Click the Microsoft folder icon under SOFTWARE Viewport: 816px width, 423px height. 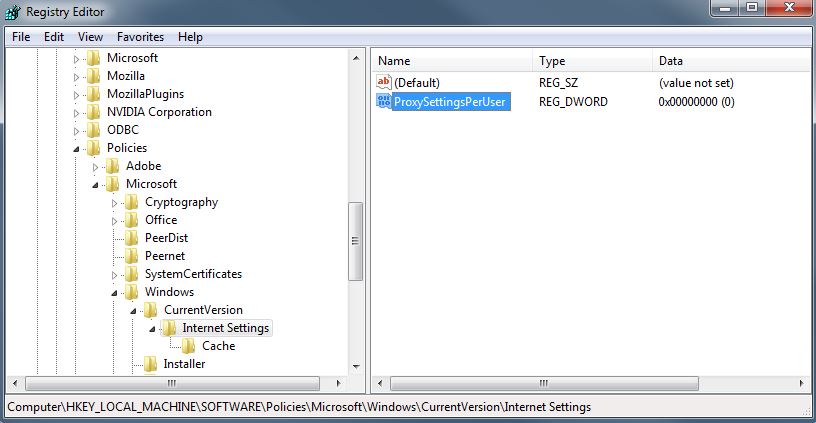[x=94, y=58]
